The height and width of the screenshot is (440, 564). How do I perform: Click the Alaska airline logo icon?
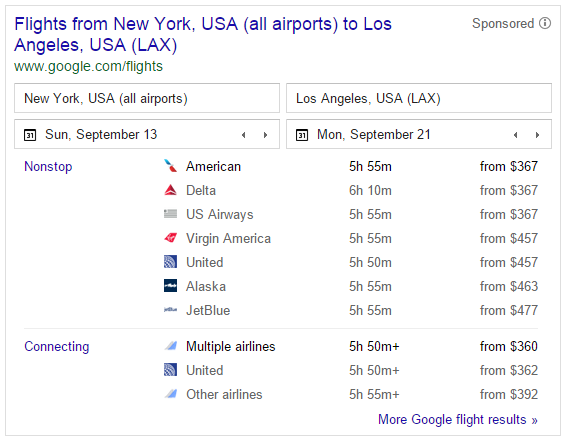tap(170, 286)
